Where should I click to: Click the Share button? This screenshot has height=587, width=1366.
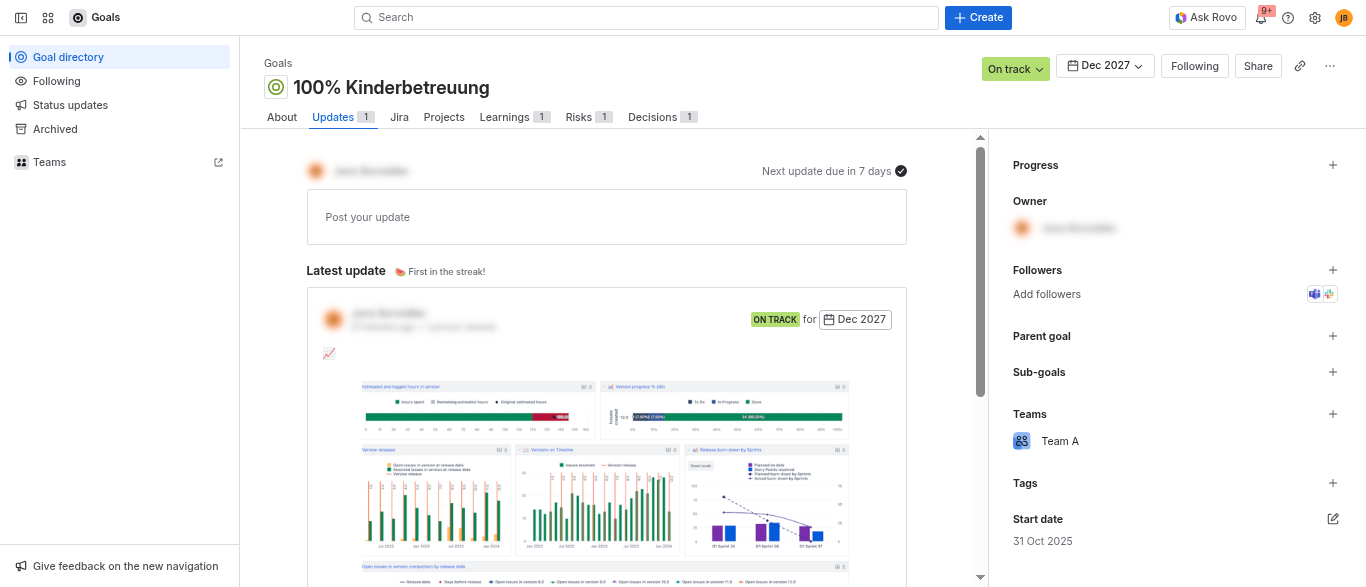point(1259,66)
